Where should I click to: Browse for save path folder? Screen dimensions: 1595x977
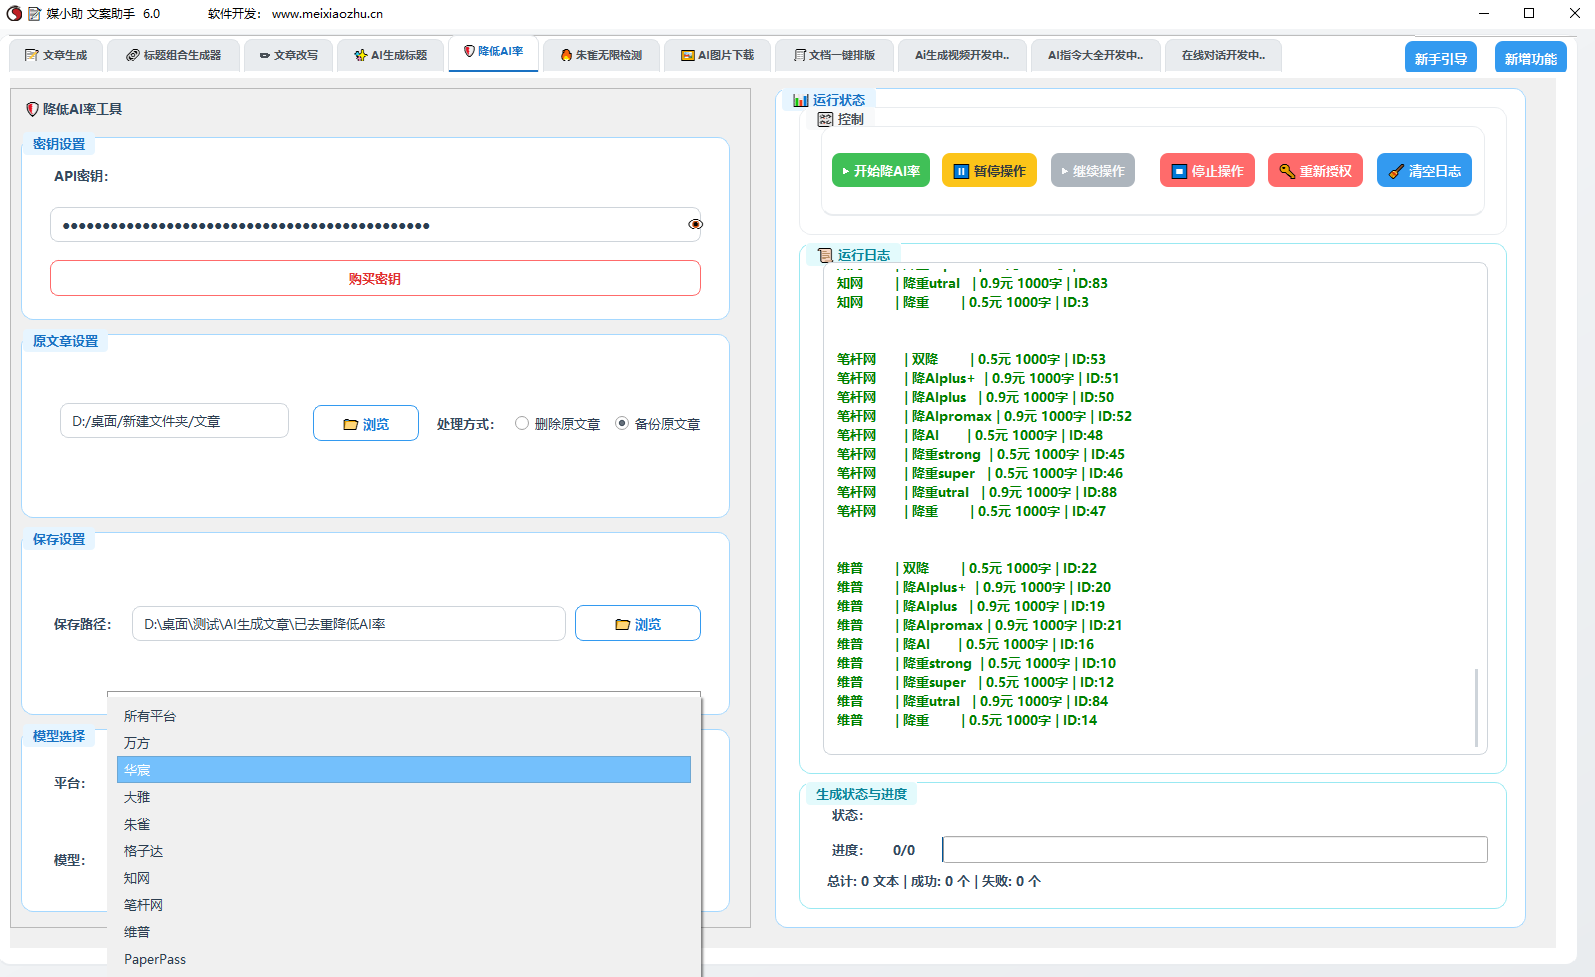637,624
